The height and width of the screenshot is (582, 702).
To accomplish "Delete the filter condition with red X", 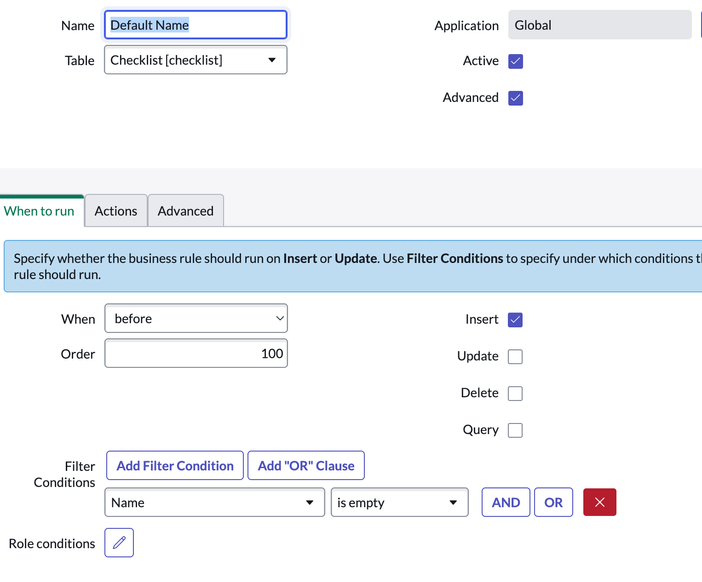I will click(600, 502).
